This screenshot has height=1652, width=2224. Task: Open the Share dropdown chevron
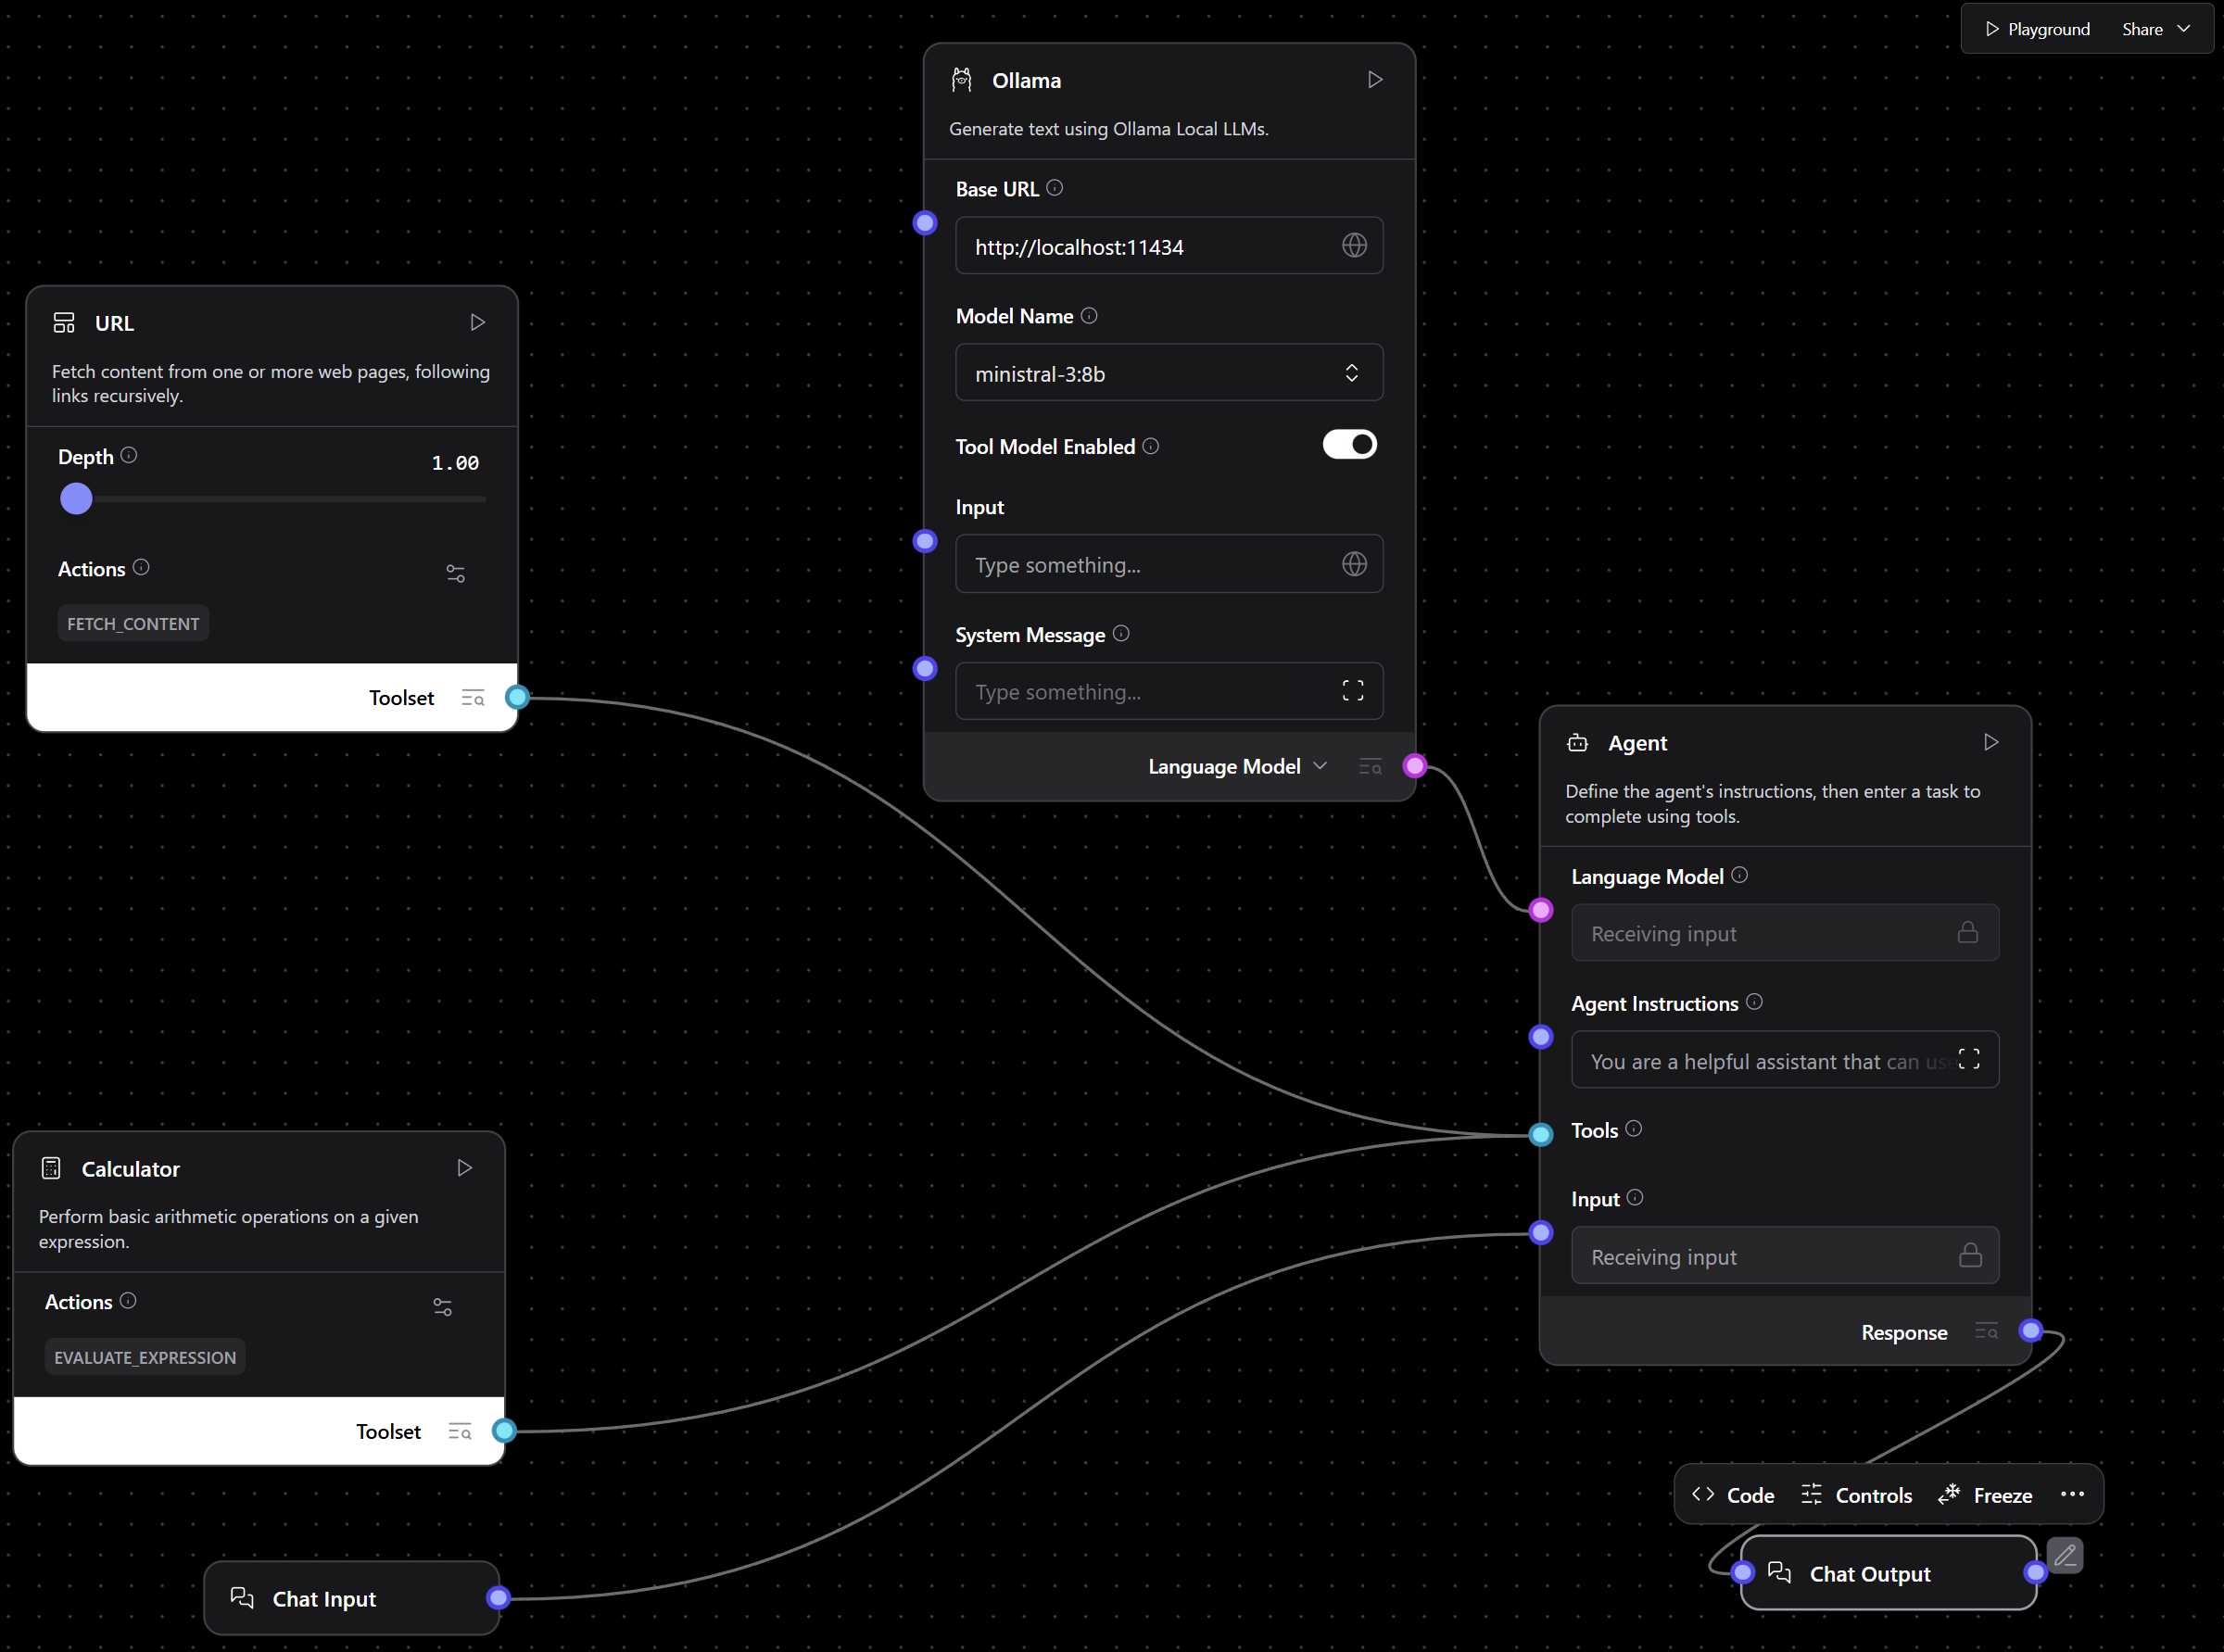tap(2186, 28)
